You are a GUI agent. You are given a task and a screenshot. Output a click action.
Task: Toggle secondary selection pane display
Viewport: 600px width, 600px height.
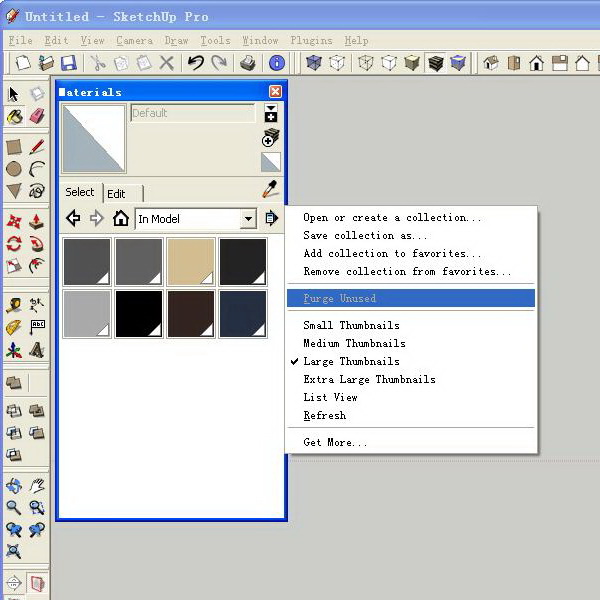click(x=271, y=113)
